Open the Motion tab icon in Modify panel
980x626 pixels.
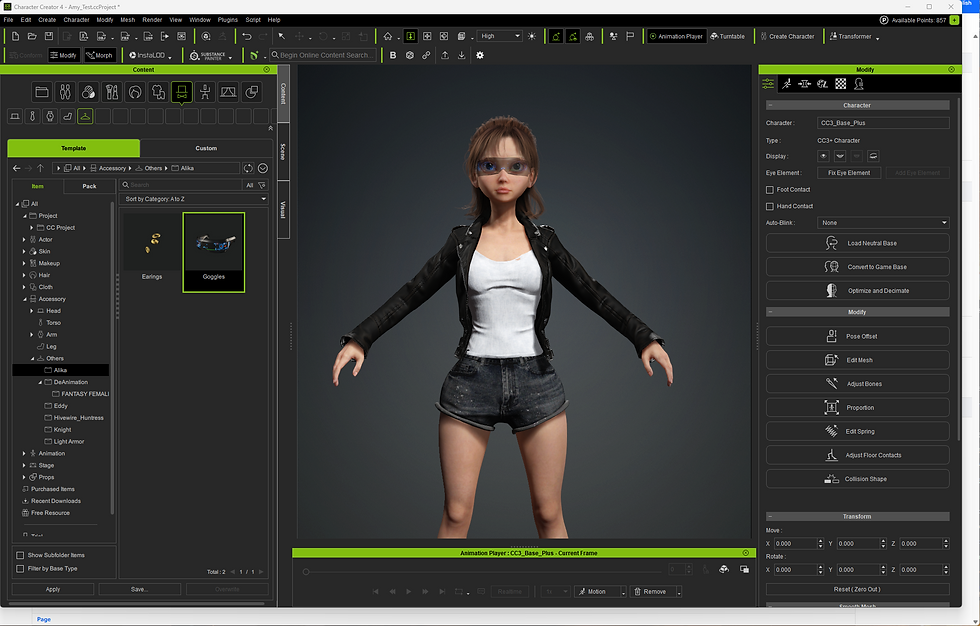(786, 84)
